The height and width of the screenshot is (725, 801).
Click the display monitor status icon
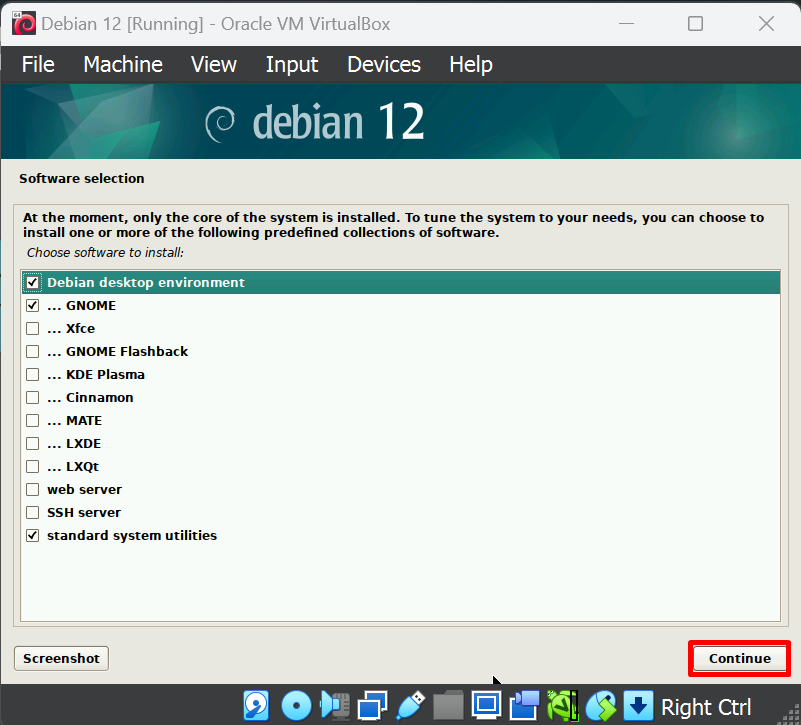[x=486, y=706]
